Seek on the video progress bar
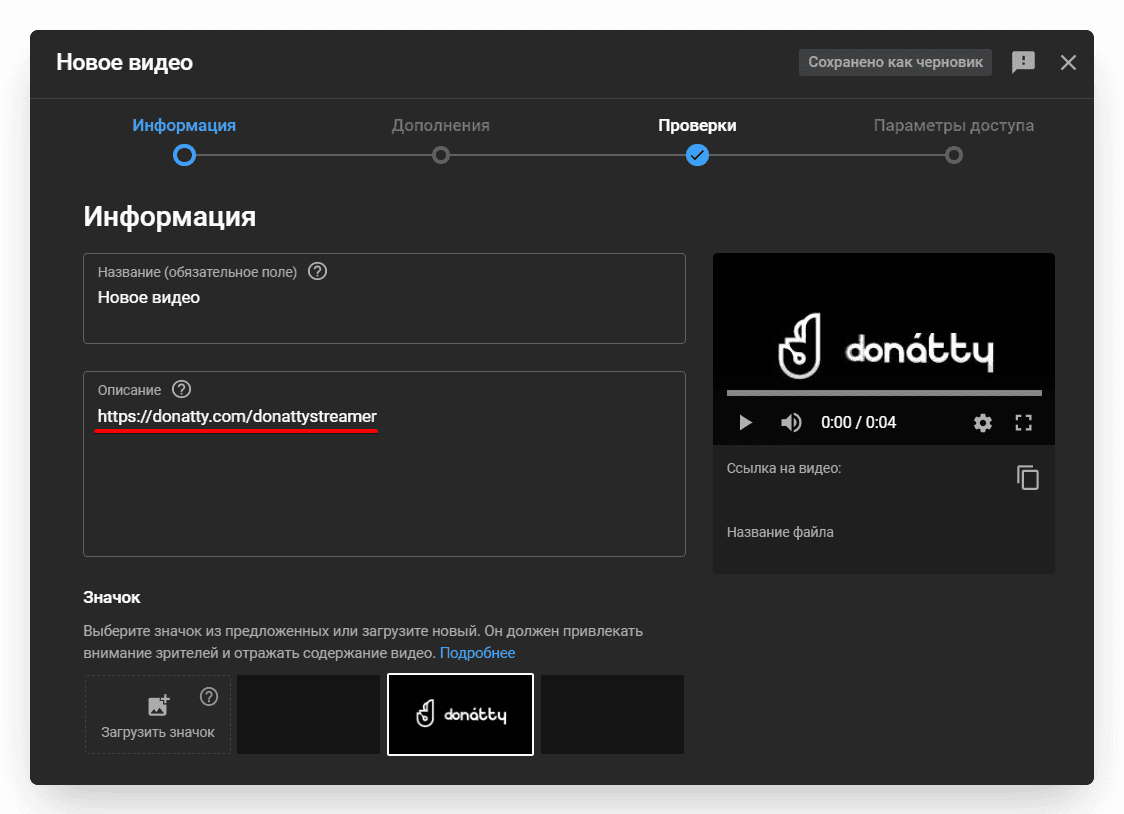The height and width of the screenshot is (814, 1124). click(x=884, y=393)
